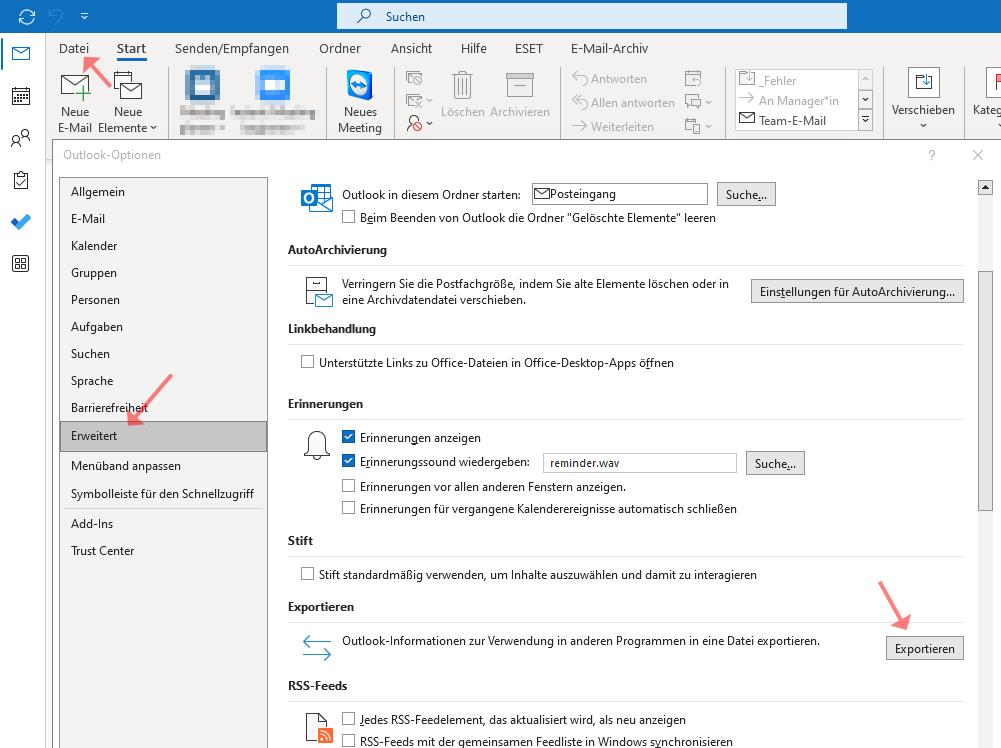
Task: Select the An Manager*in quick step
Action: tap(797, 100)
